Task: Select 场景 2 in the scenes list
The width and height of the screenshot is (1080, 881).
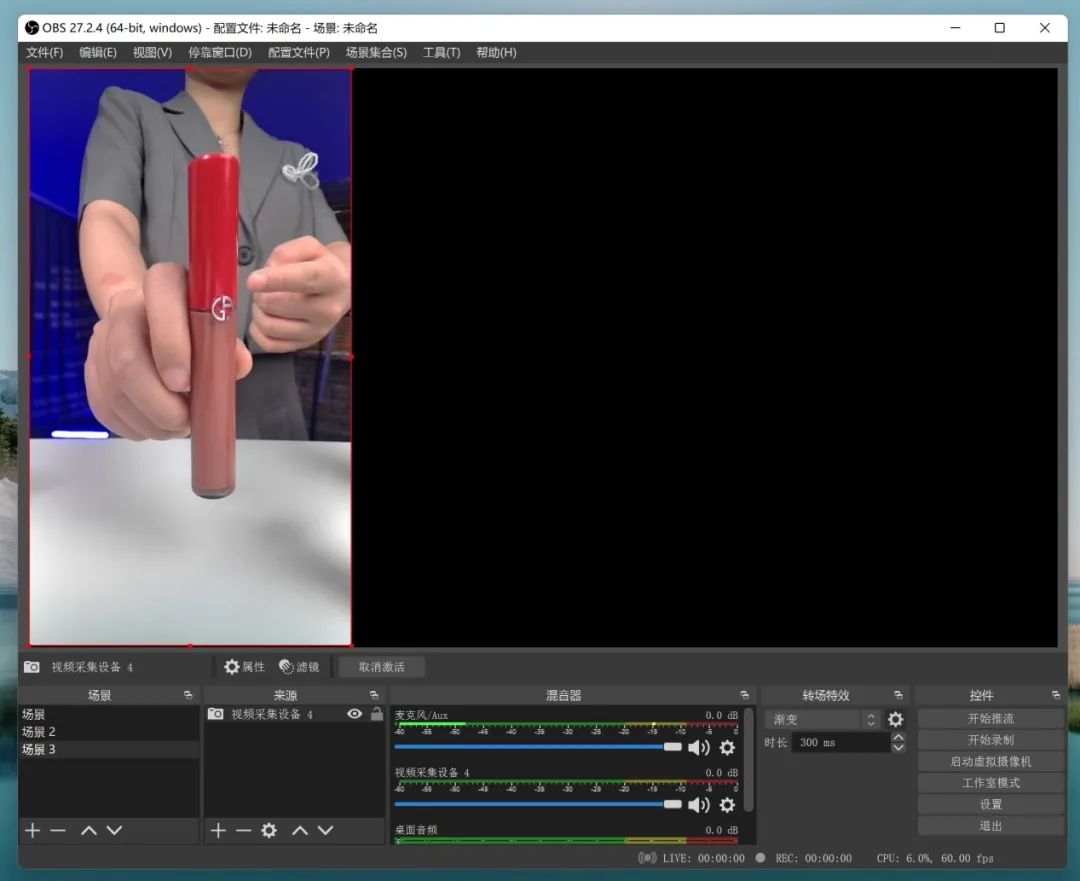Action: point(109,732)
